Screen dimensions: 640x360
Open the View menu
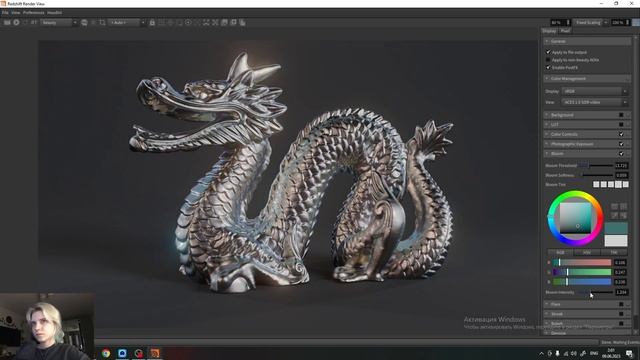pos(16,13)
